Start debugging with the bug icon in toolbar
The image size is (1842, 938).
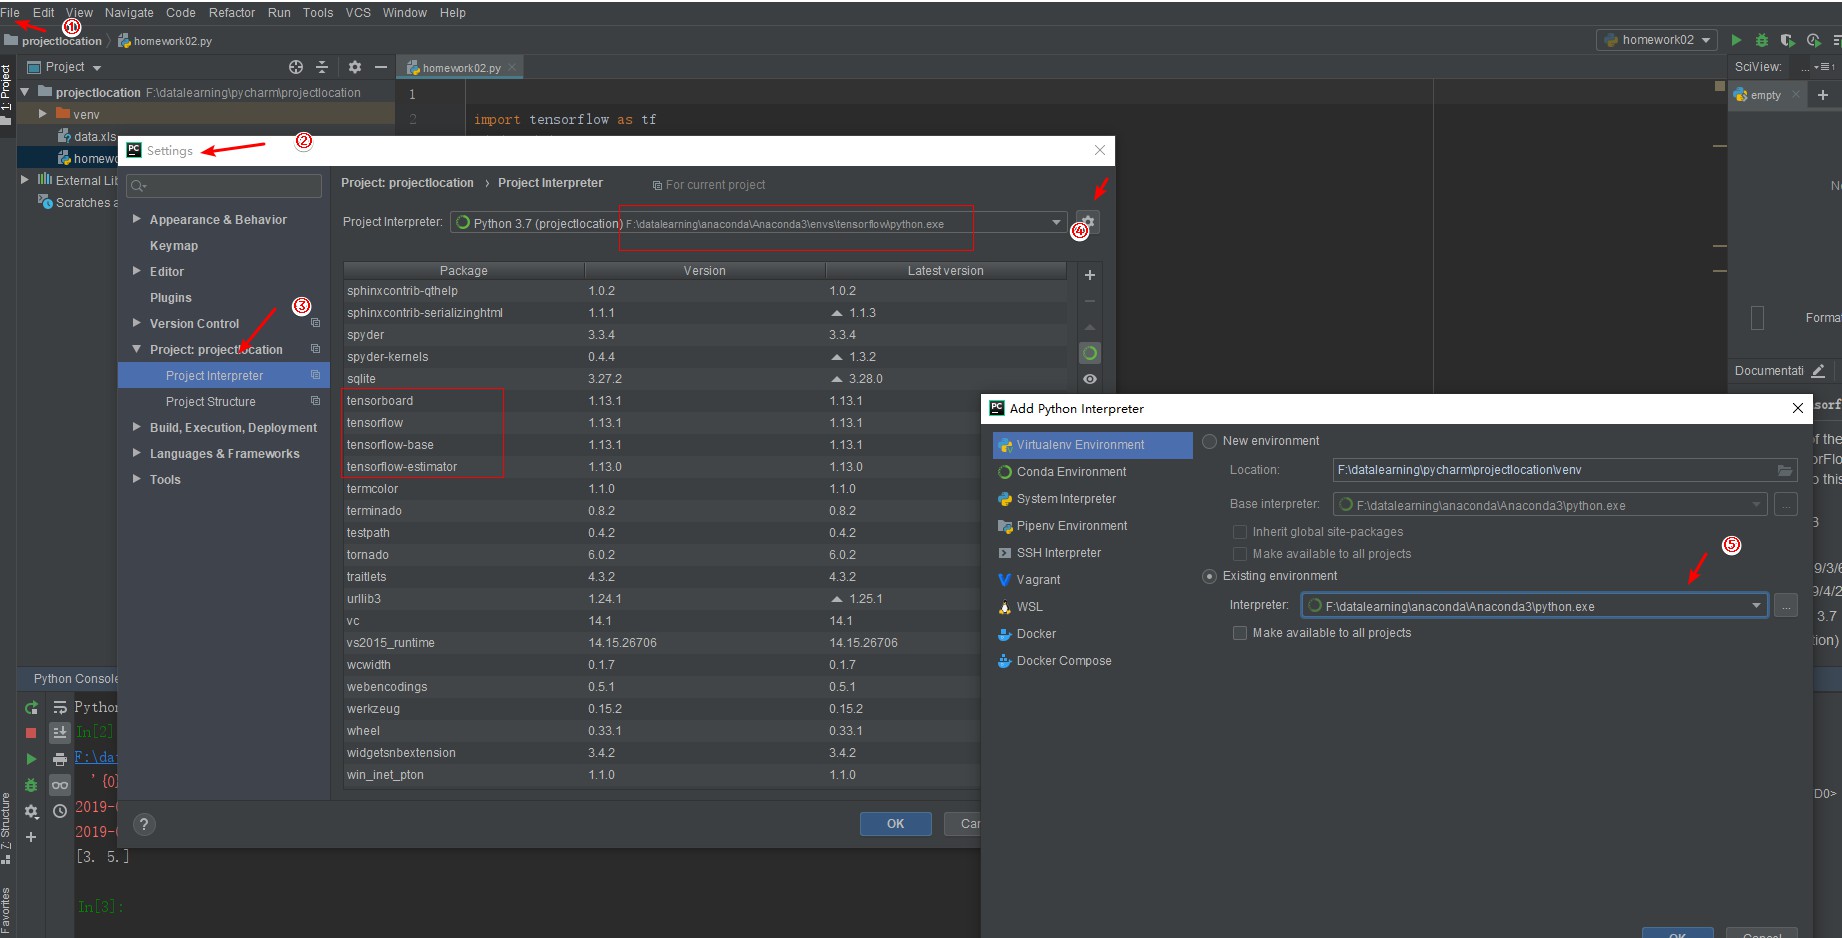[1762, 40]
